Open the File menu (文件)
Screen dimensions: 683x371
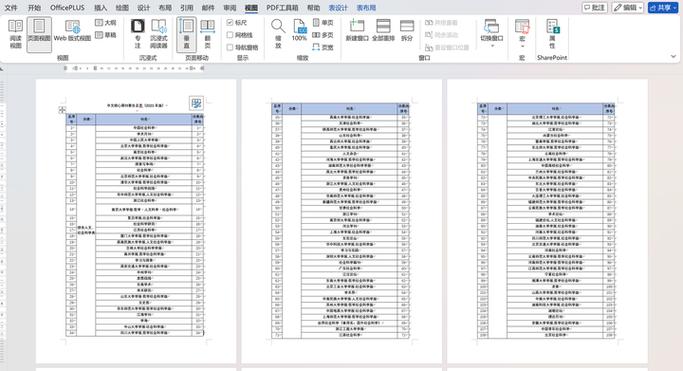pos(11,8)
